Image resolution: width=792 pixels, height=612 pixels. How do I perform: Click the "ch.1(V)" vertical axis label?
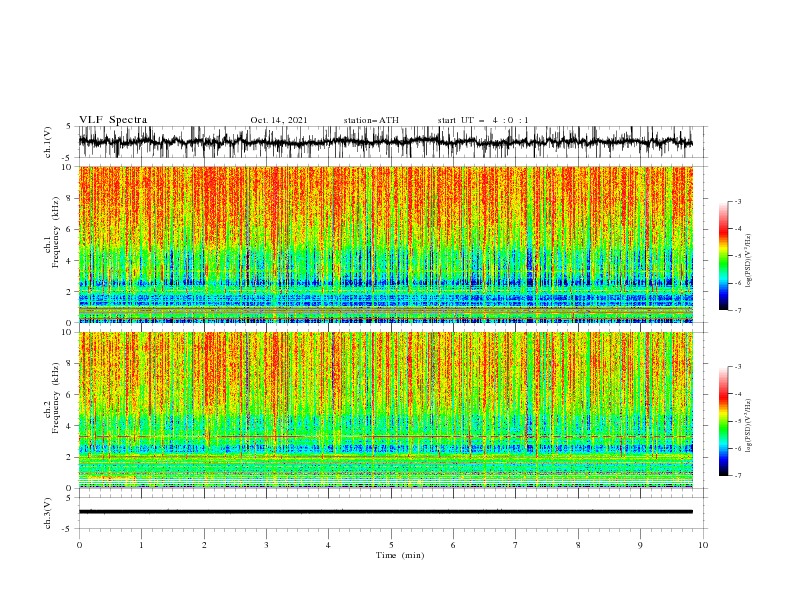point(48,142)
